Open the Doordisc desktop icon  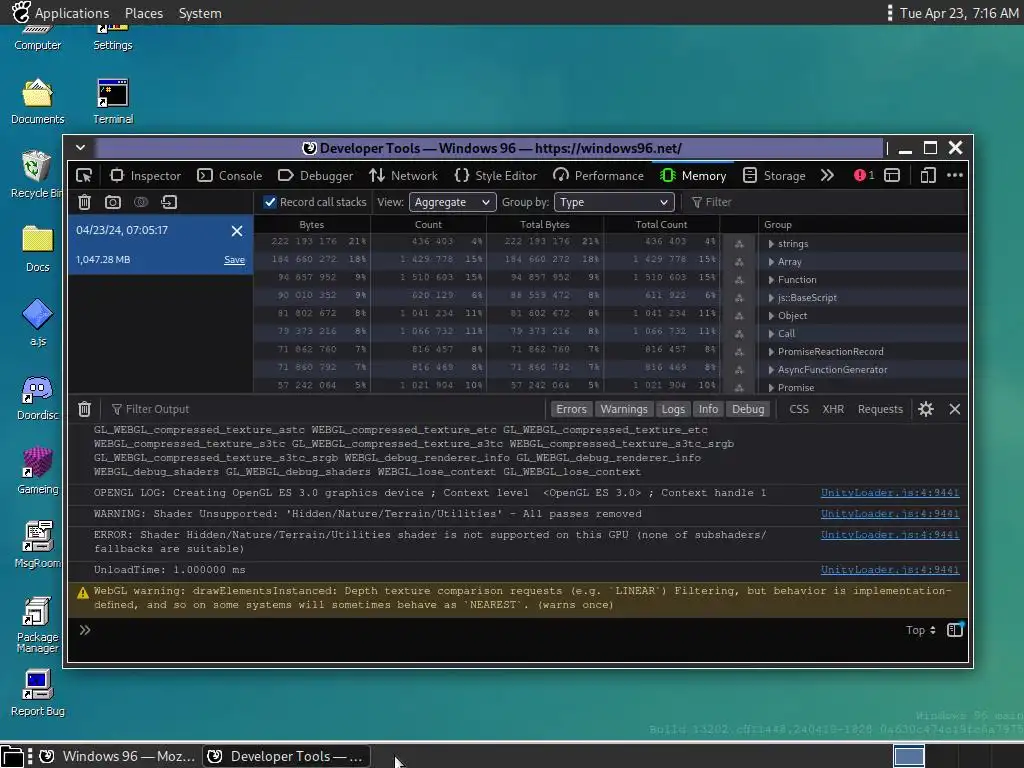click(x=37, y=398)
